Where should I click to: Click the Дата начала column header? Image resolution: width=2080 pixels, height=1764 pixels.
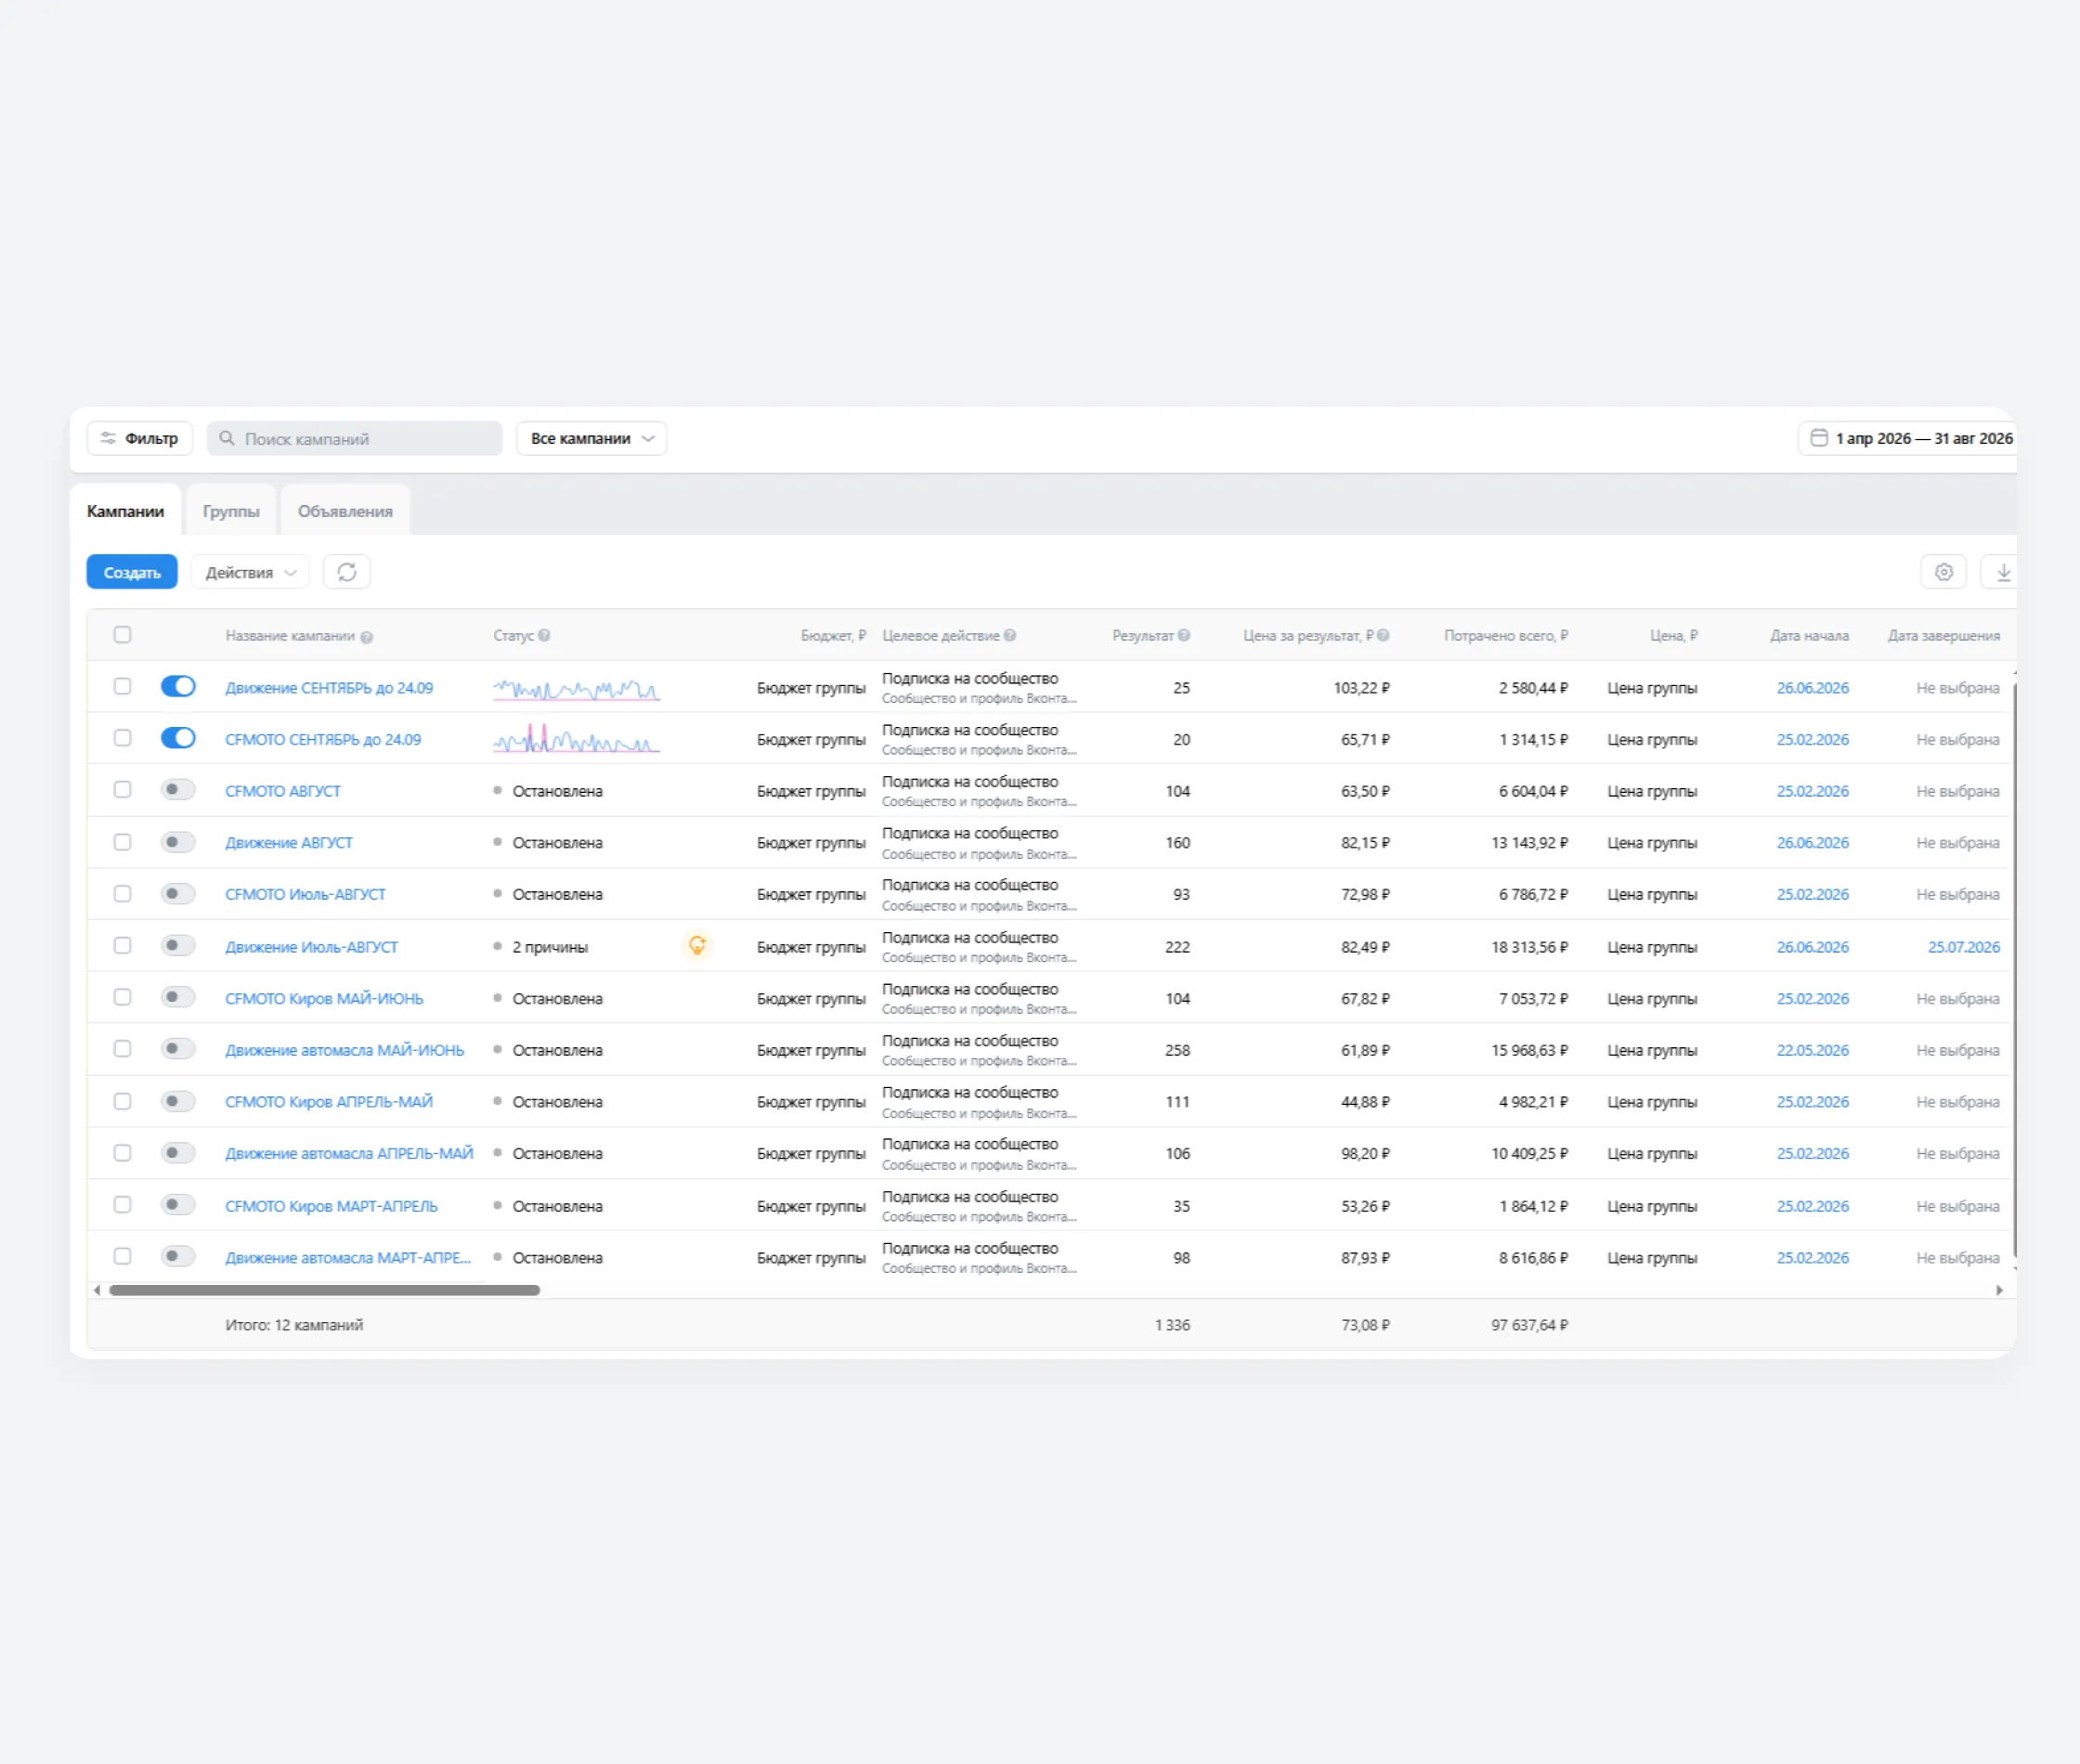pyautogui.click(x=1809, y=635)
